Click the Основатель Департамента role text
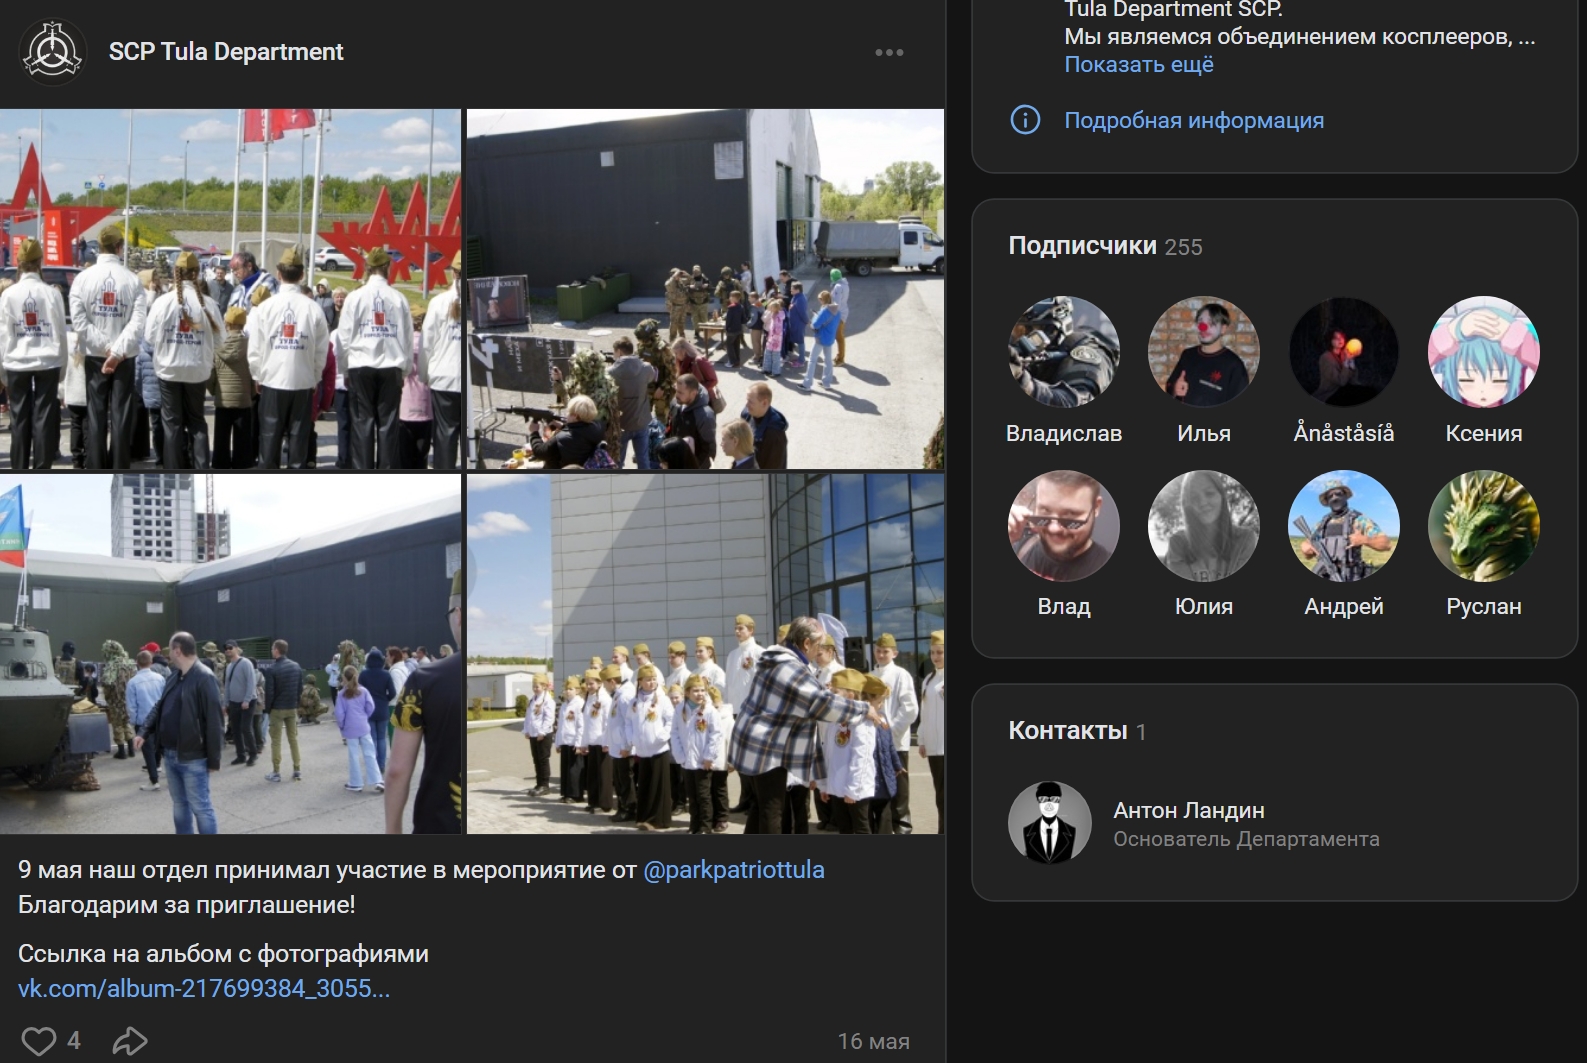The width and height of the screenshot is (1587, 1063). pyautogui.click(x=1246, y=839)
